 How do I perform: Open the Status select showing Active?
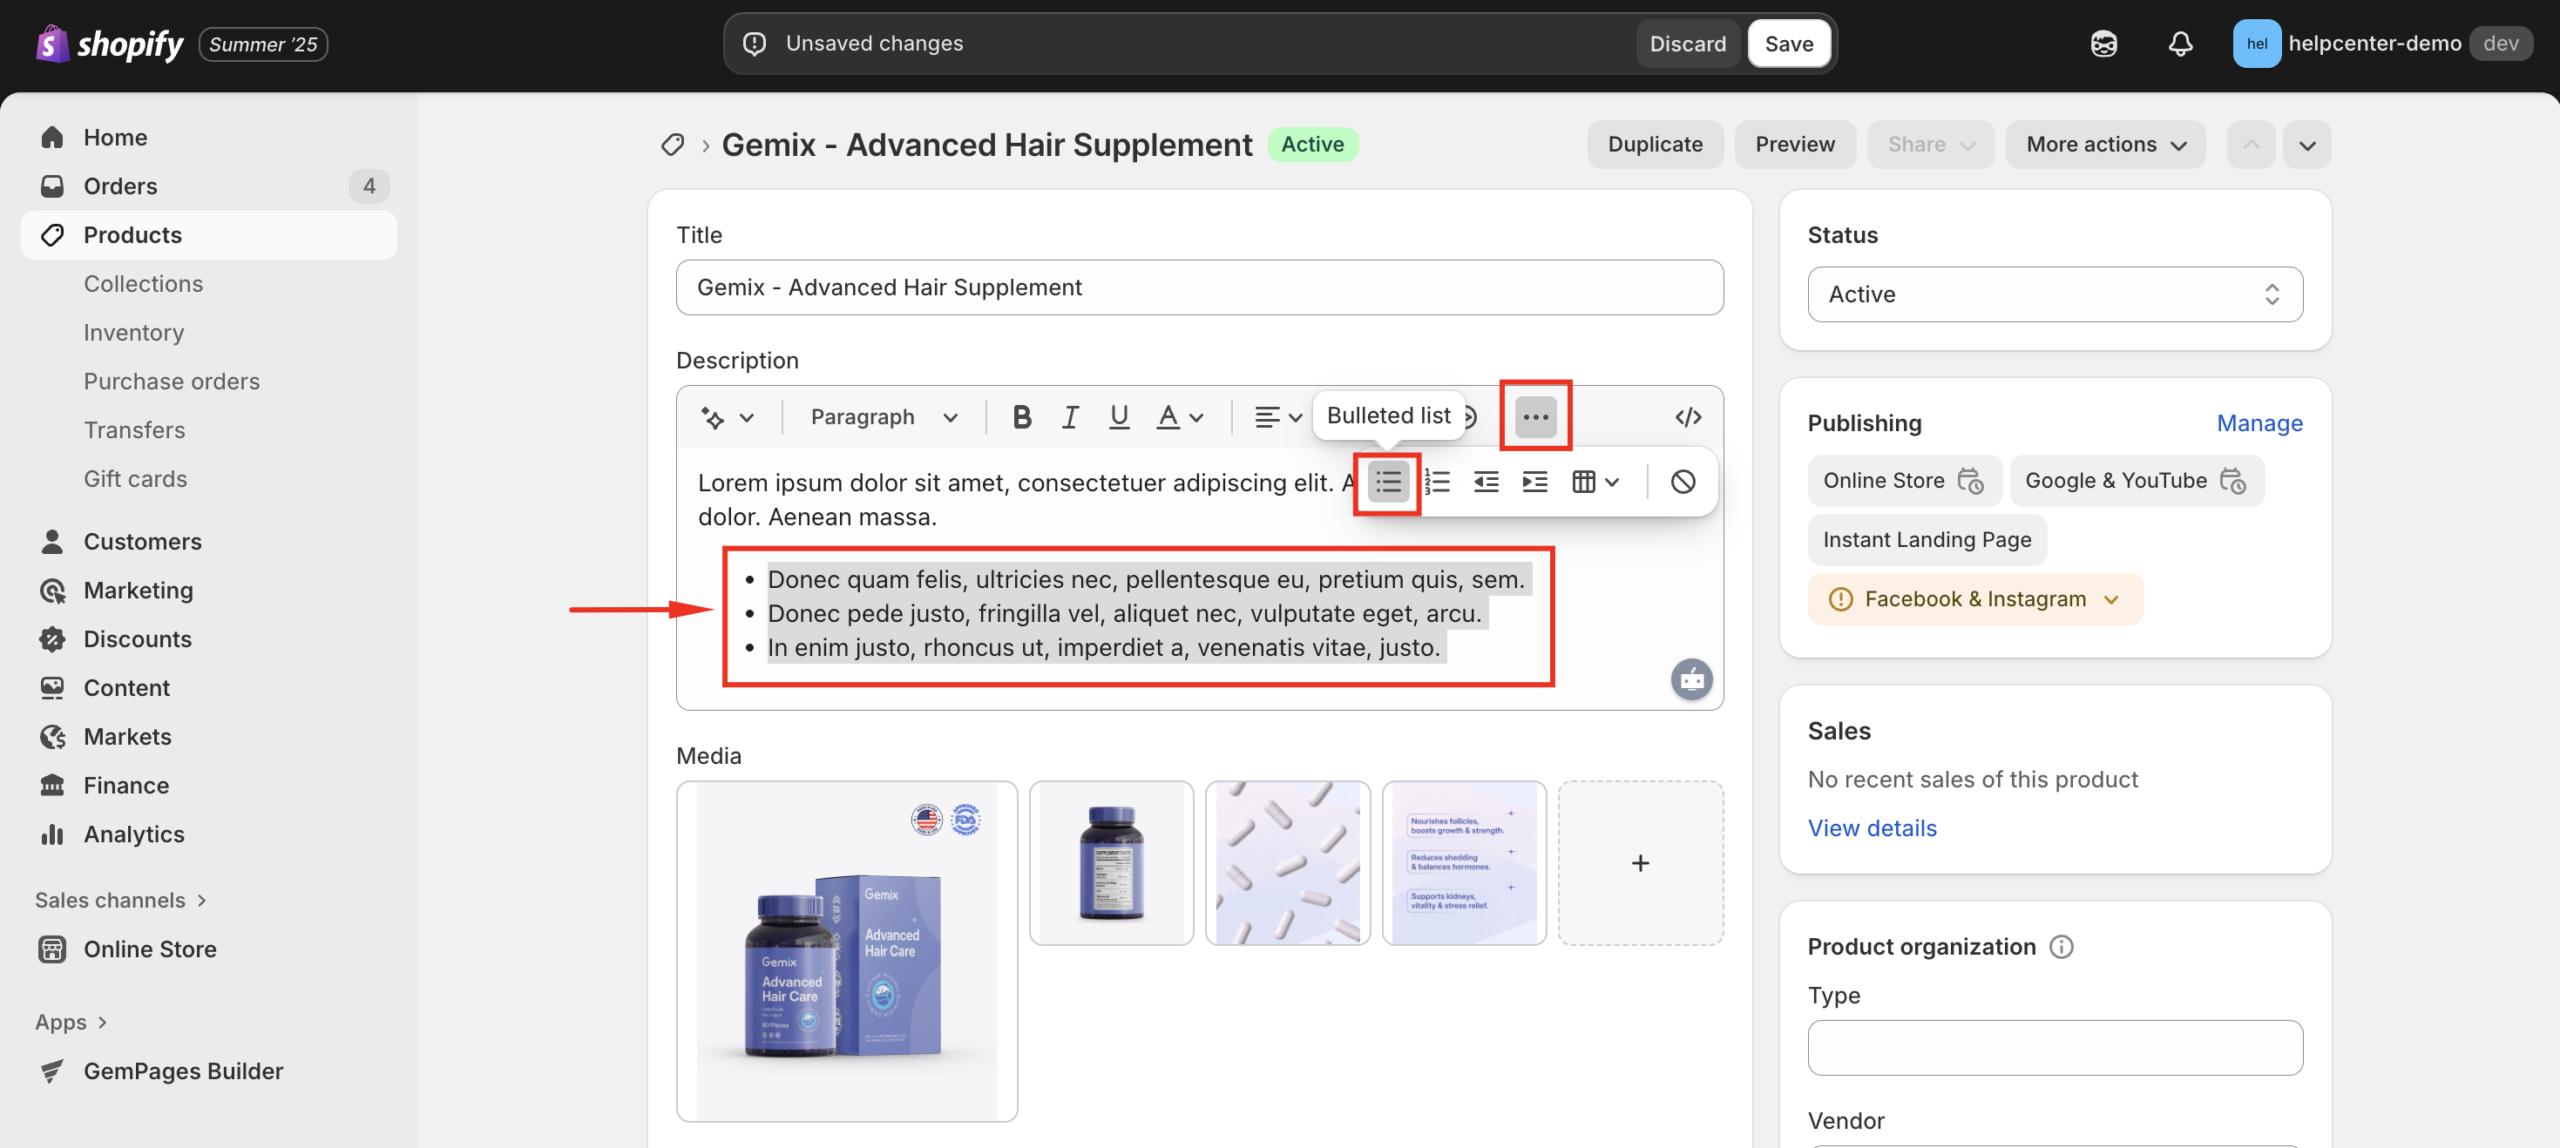pos(2054,294)
